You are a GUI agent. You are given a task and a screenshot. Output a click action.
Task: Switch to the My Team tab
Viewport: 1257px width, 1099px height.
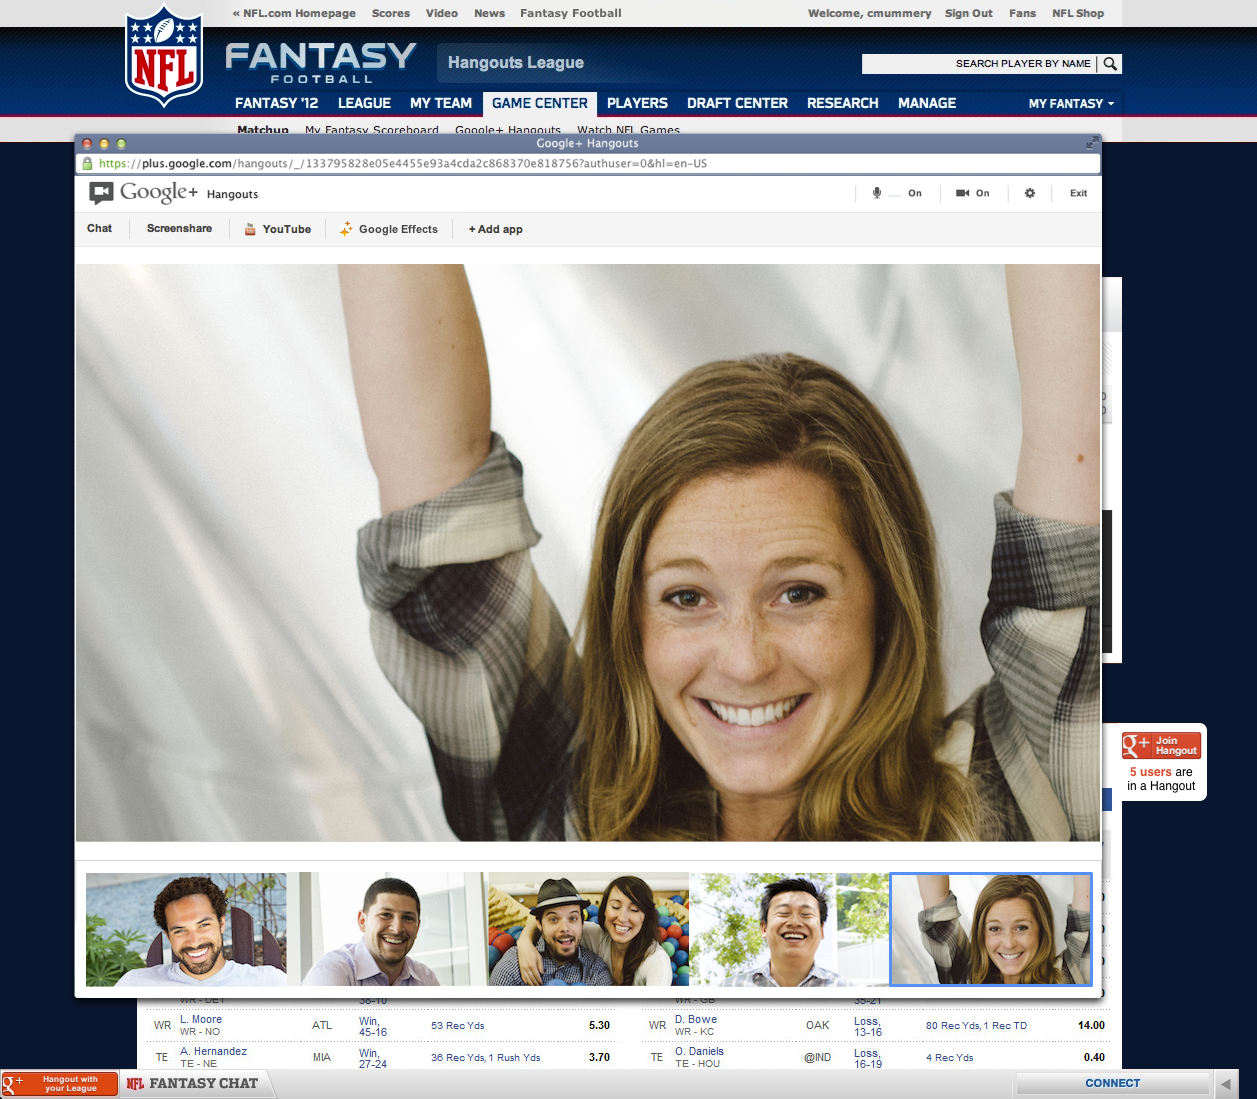[x=440, y=103]
